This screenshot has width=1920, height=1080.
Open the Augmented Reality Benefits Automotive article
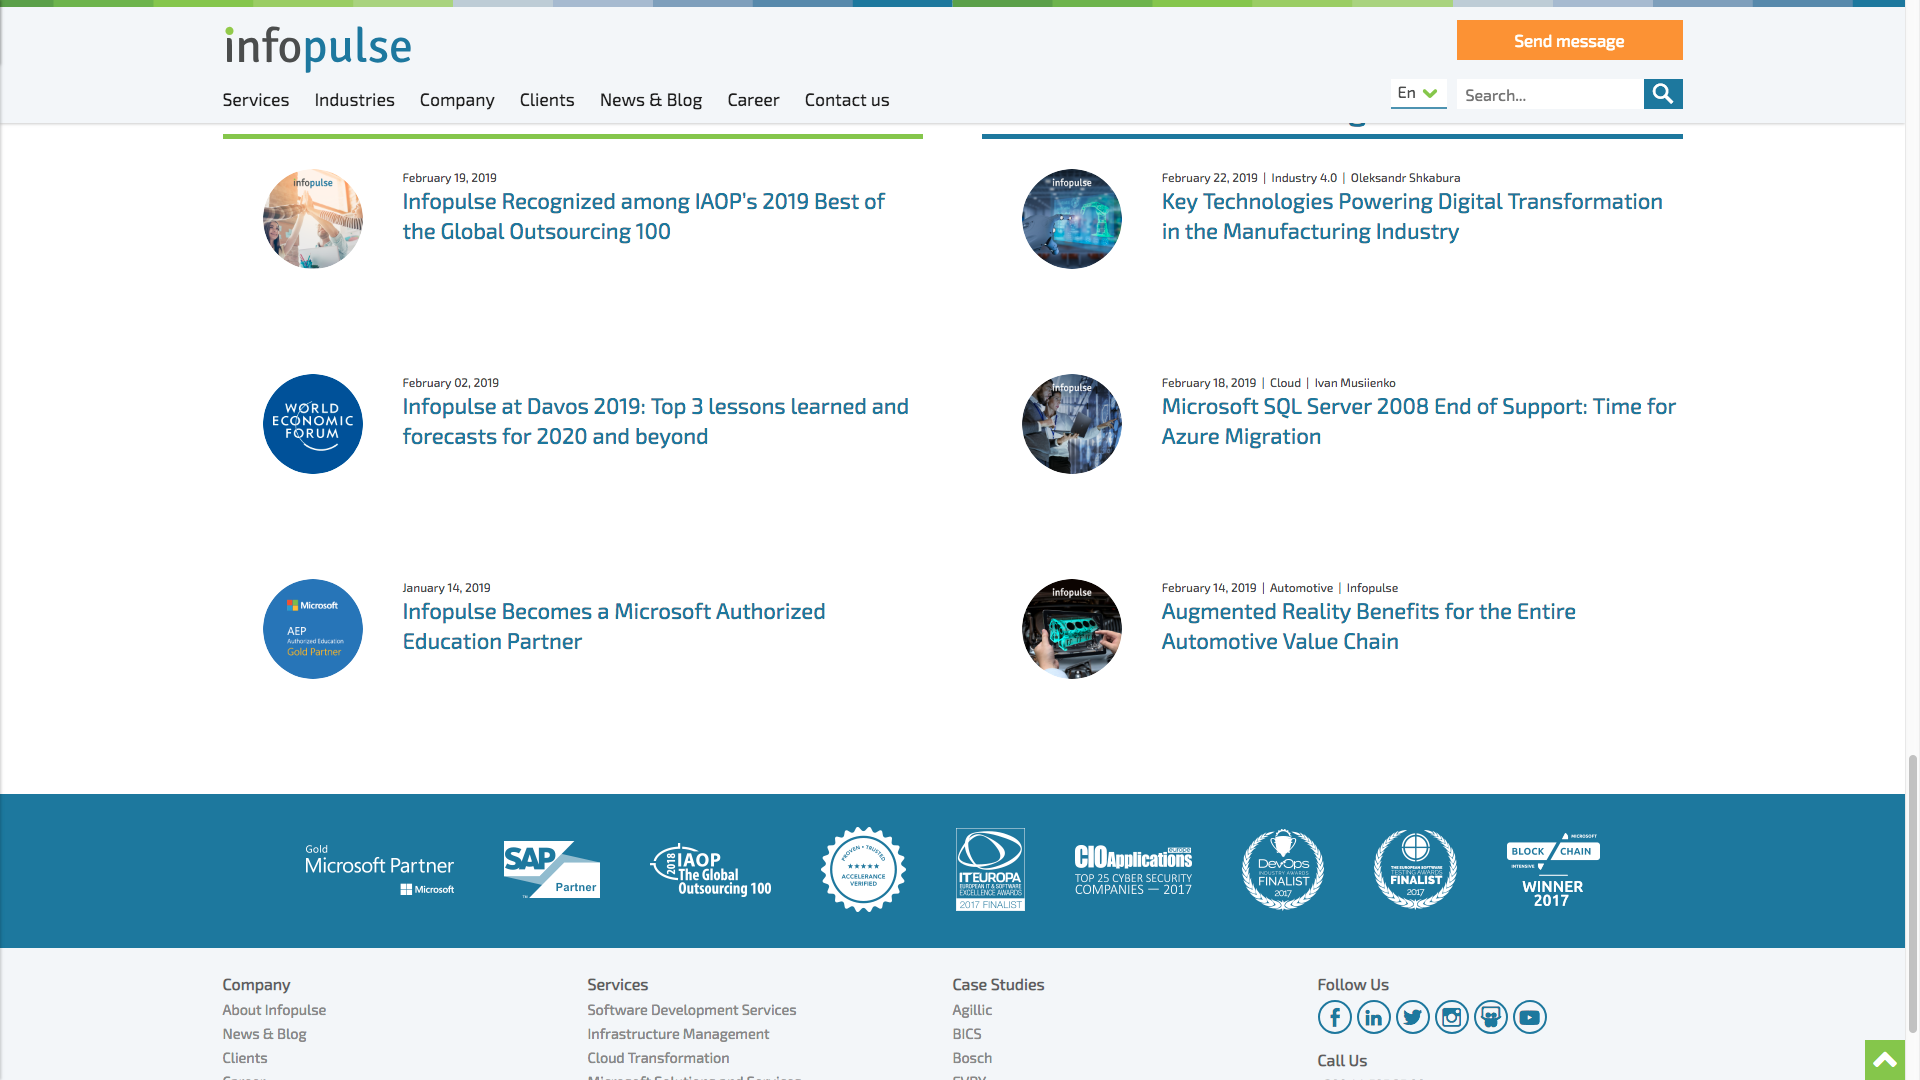(1368, 626)
